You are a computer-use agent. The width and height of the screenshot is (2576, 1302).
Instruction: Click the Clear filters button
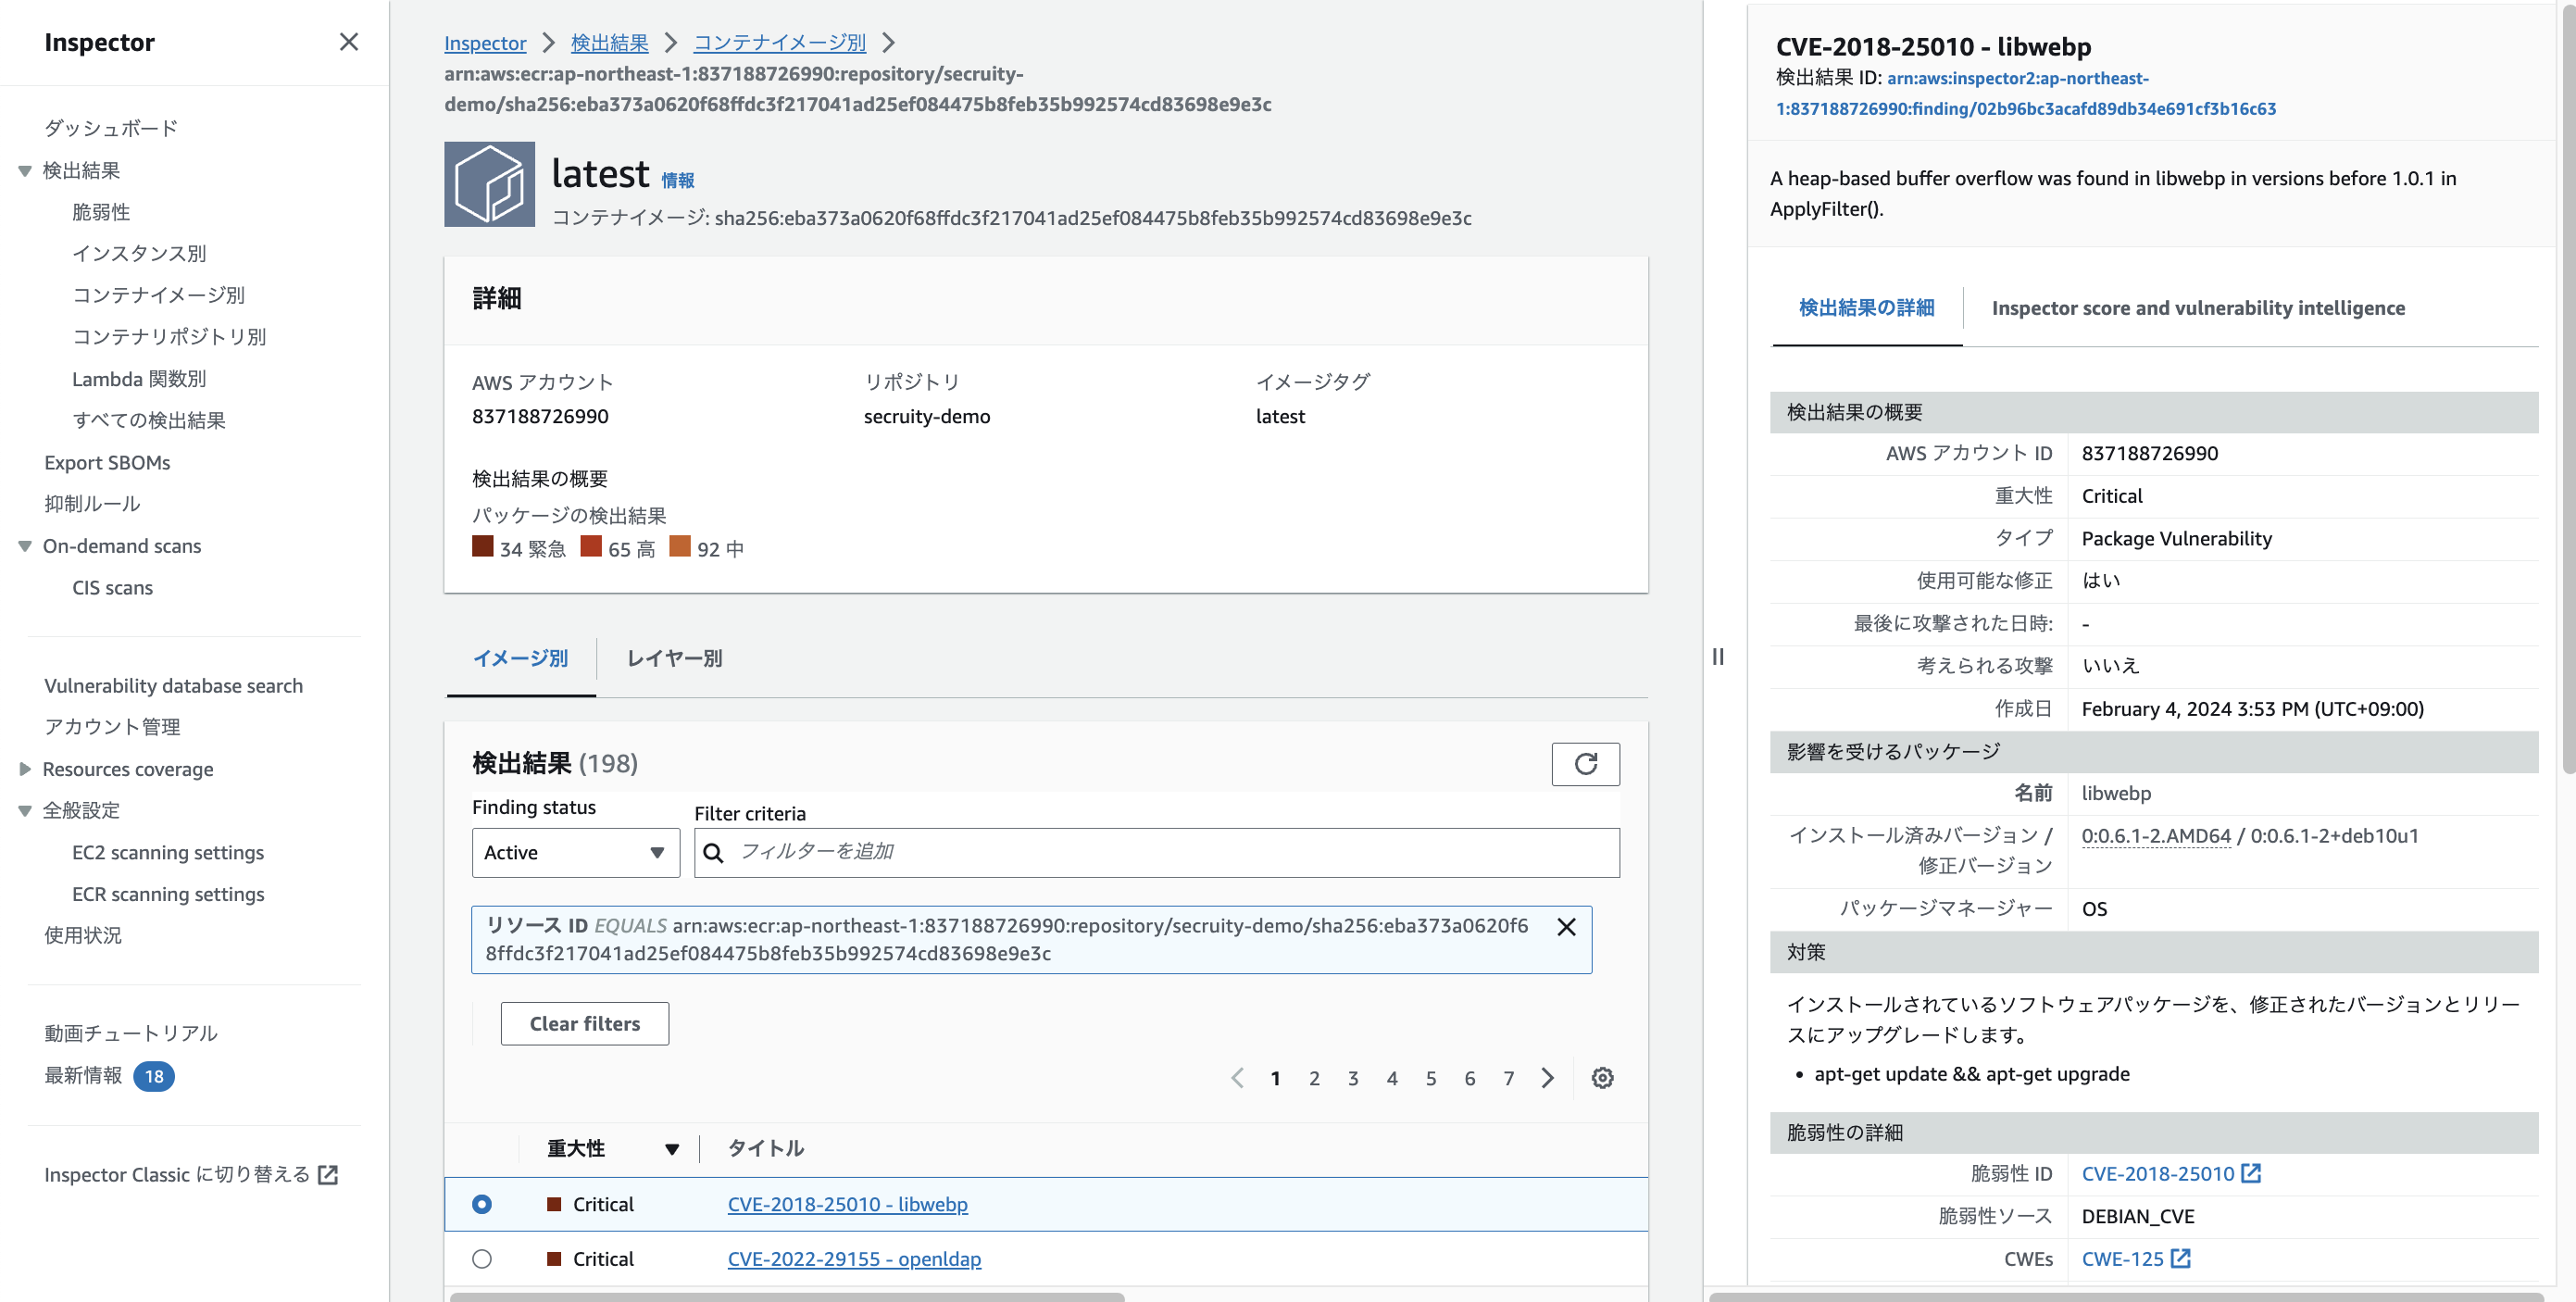click(585, 1024)
